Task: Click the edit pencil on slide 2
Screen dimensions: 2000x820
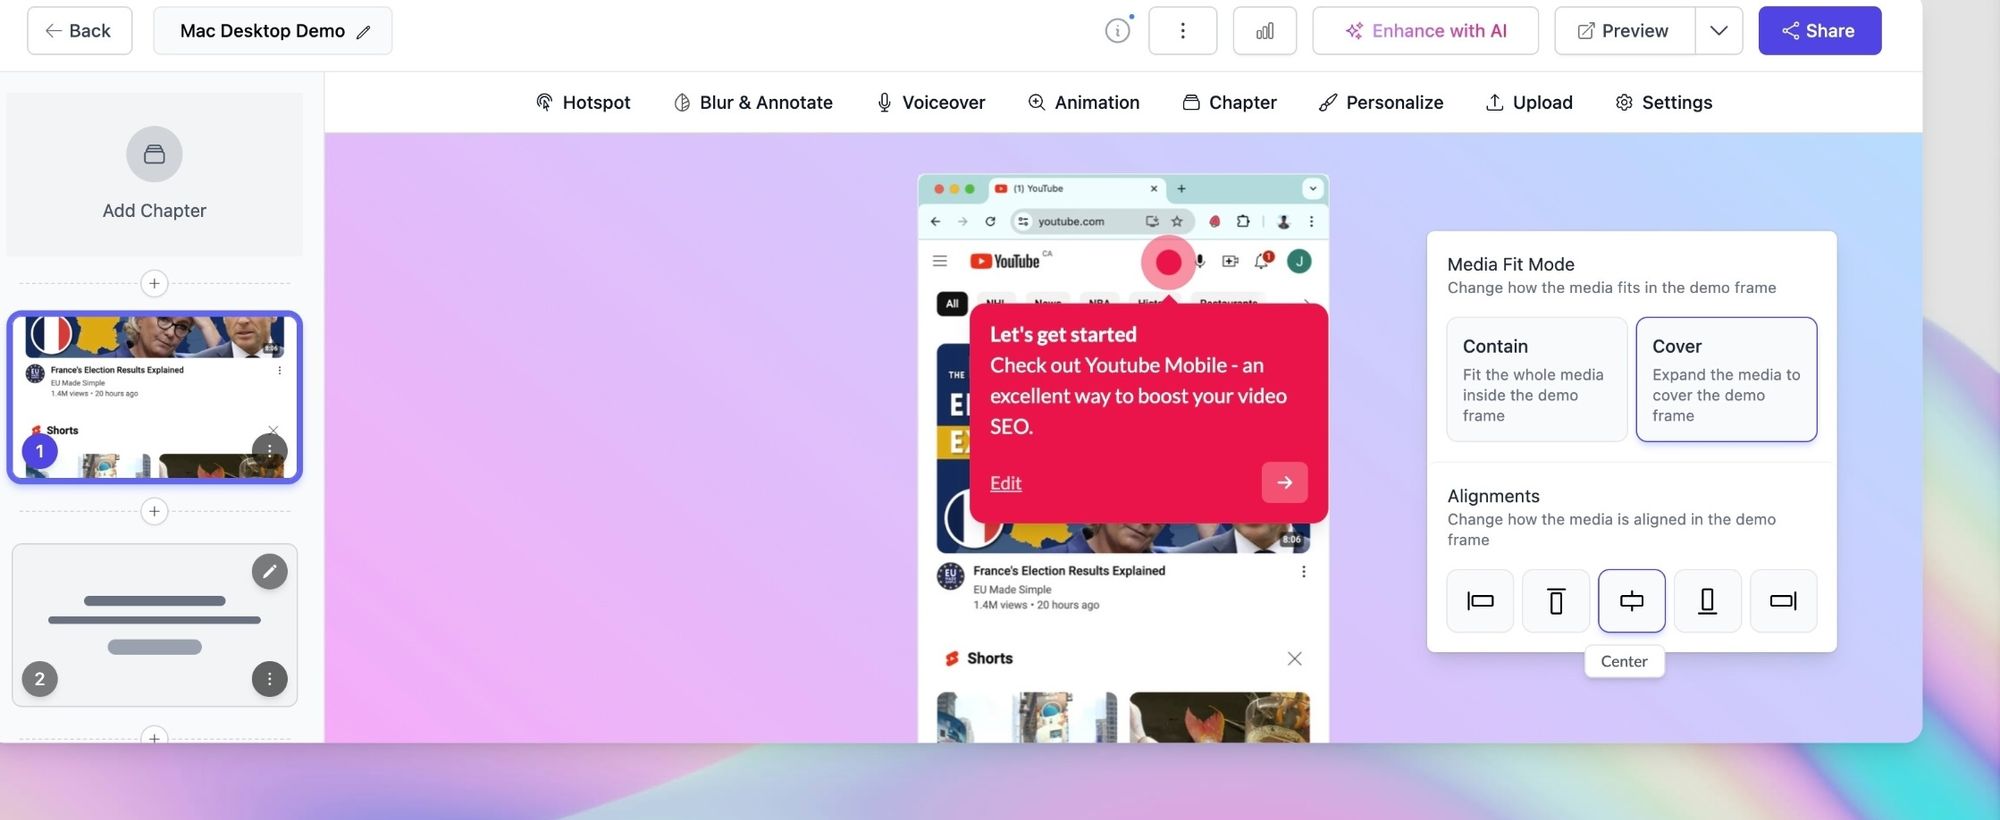Action: pos(269,571)
